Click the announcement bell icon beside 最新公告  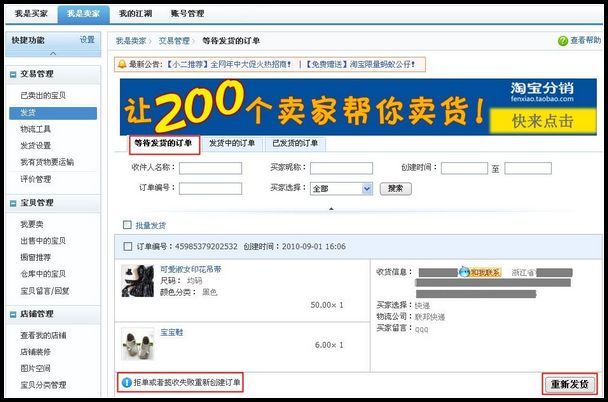122,65
